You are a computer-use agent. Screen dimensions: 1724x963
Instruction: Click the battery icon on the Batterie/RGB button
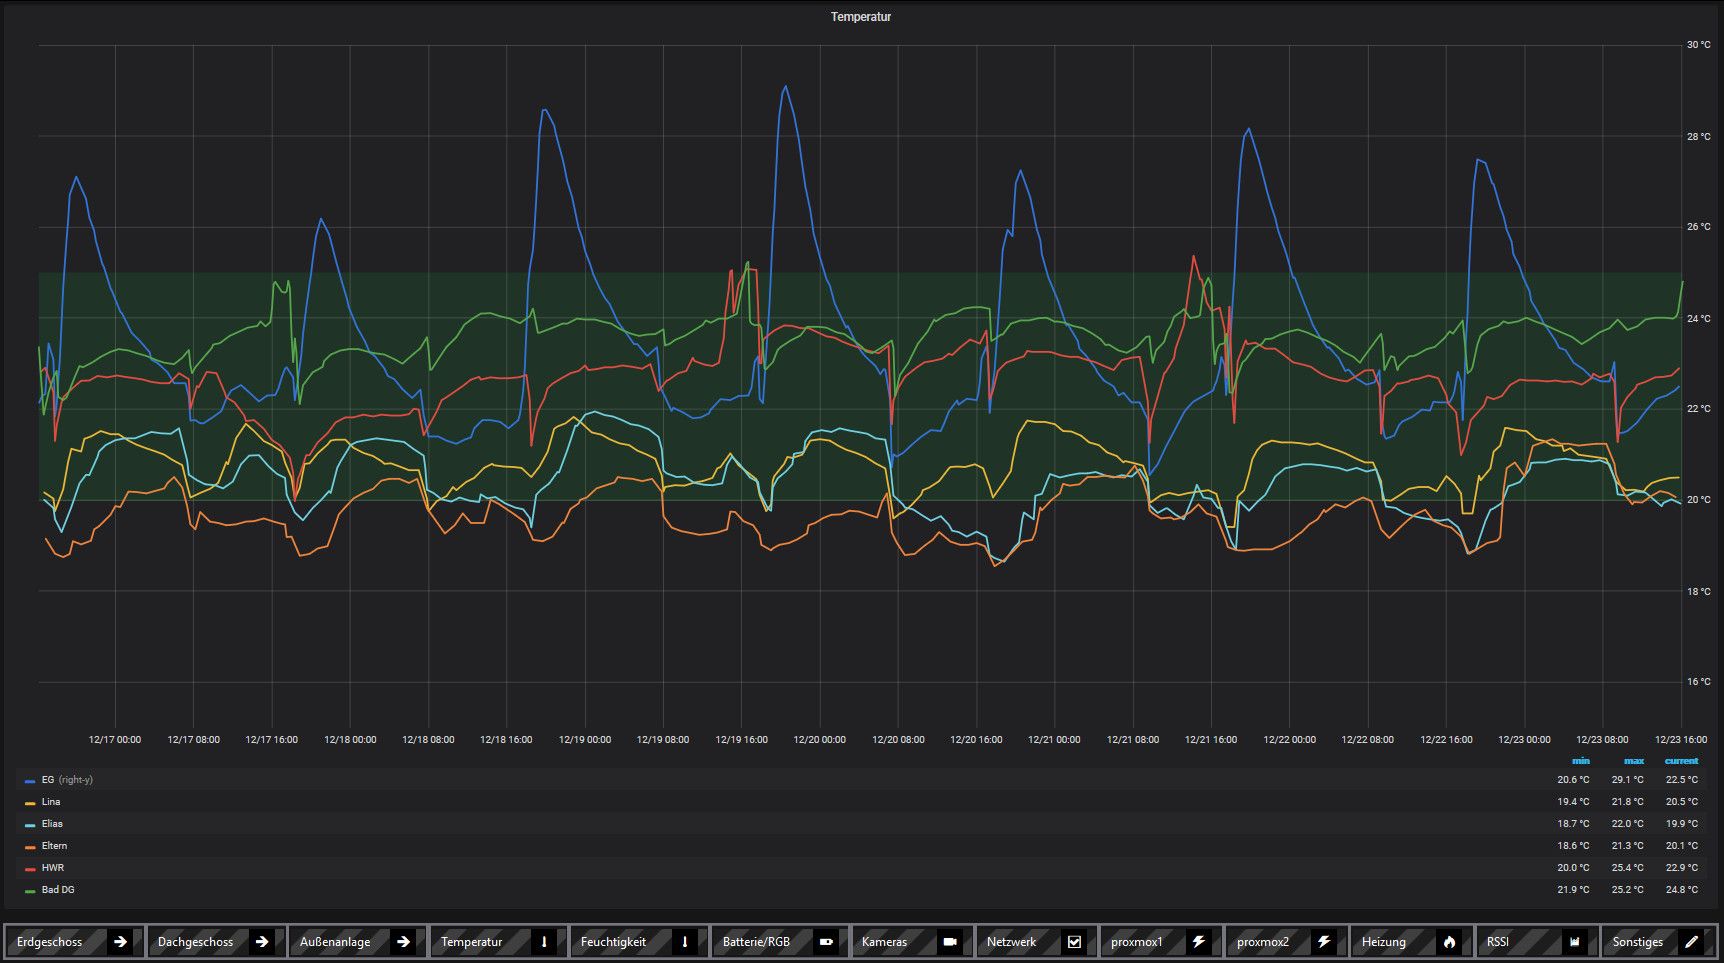(826, 942)
